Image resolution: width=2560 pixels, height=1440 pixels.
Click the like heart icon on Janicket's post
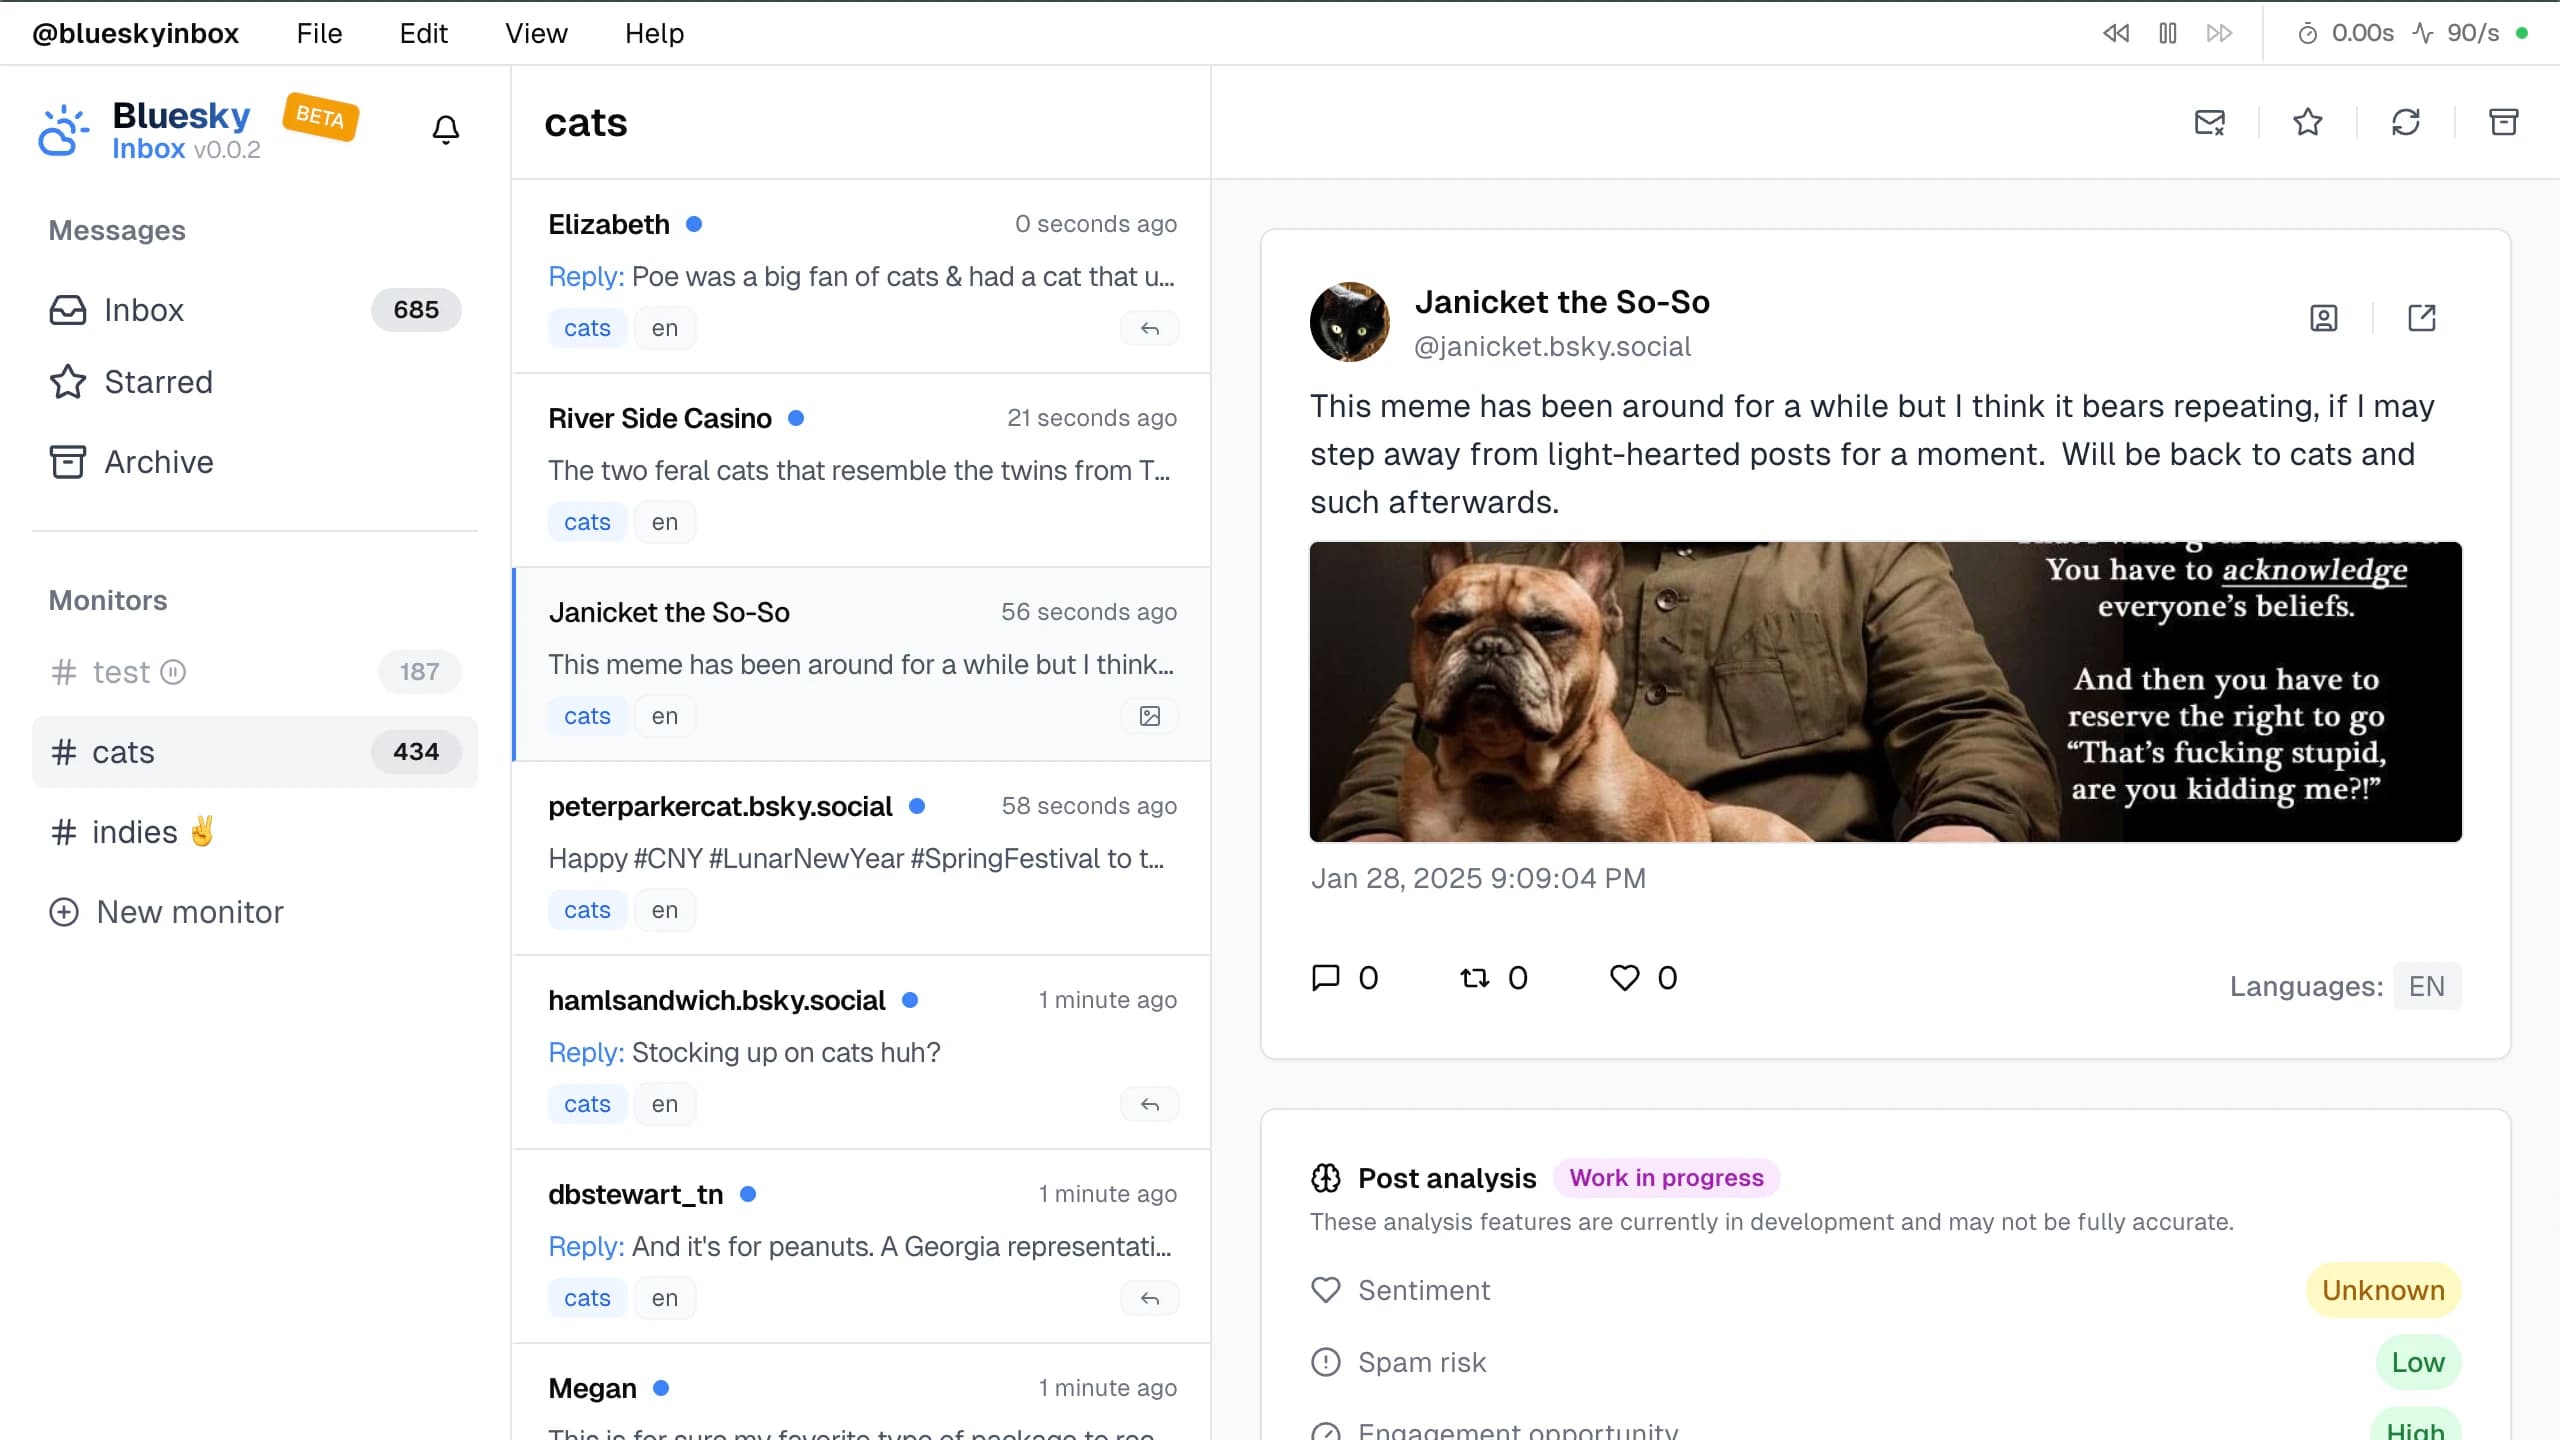[1625, 978]
